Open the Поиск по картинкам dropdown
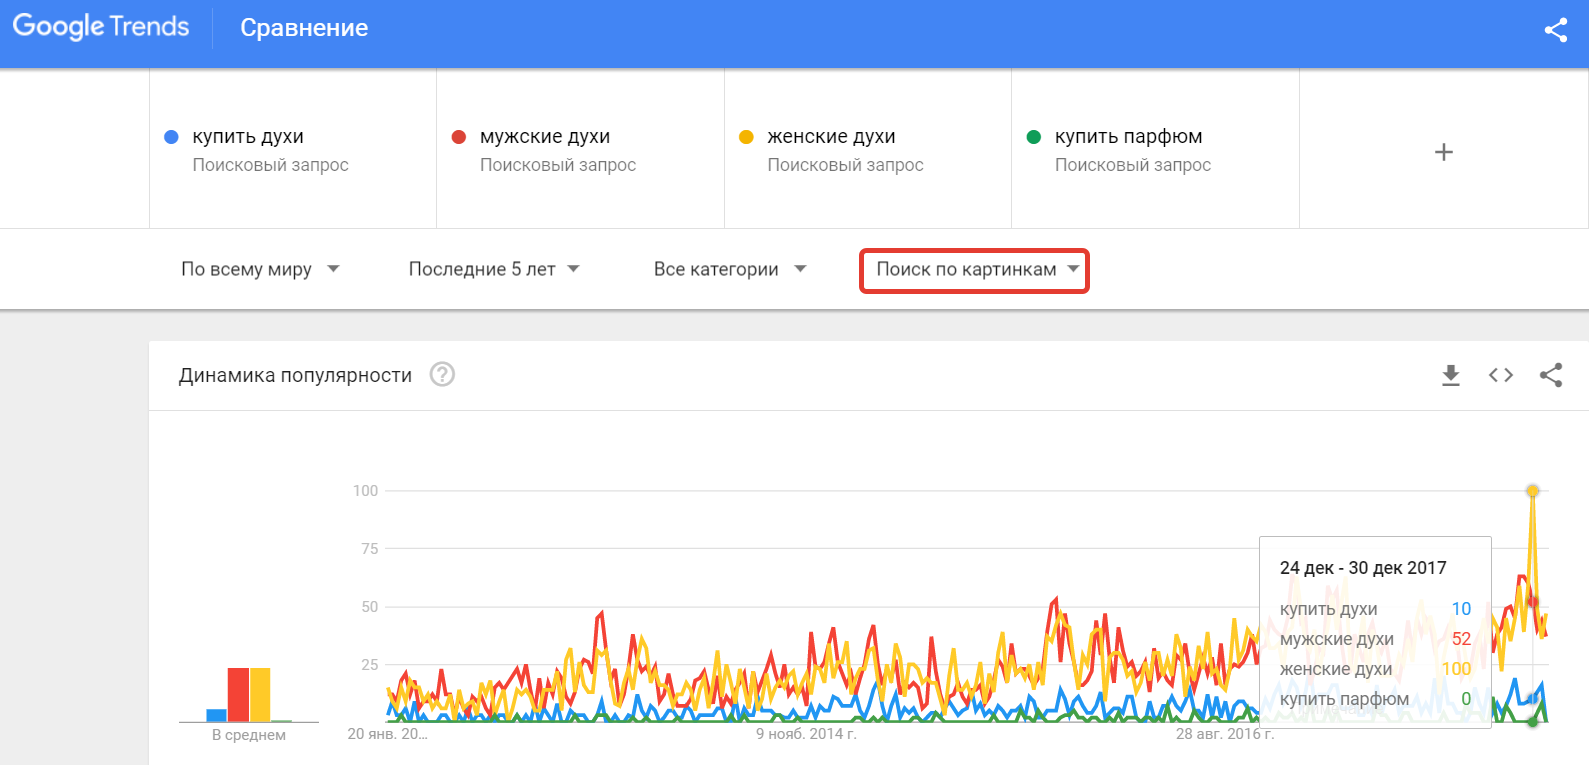Image resolution: width=1589 pixels, height=765 pixels. click(x=975, y=270)
